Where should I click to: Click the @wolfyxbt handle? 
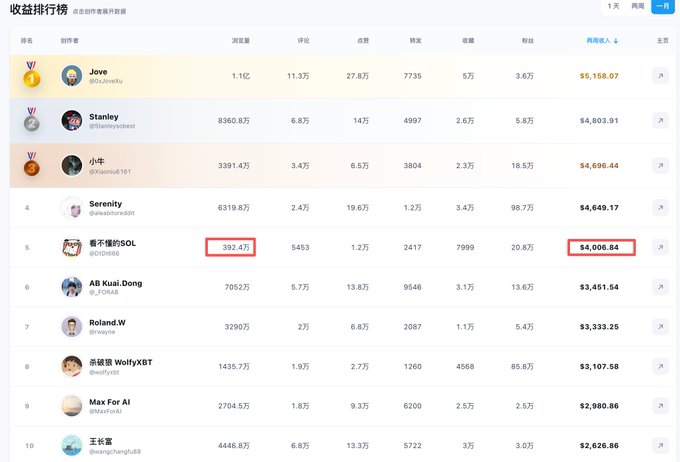104,372
